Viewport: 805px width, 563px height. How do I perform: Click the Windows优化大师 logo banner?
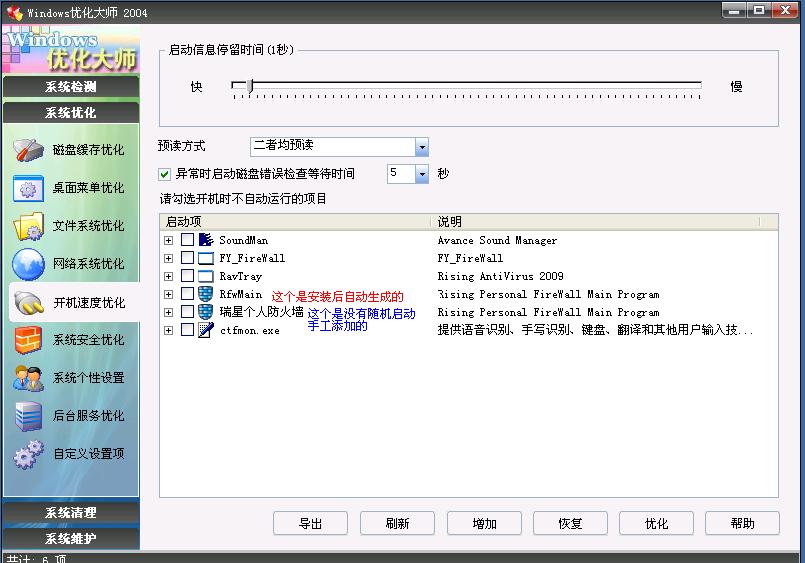click(x=71, y=49)
